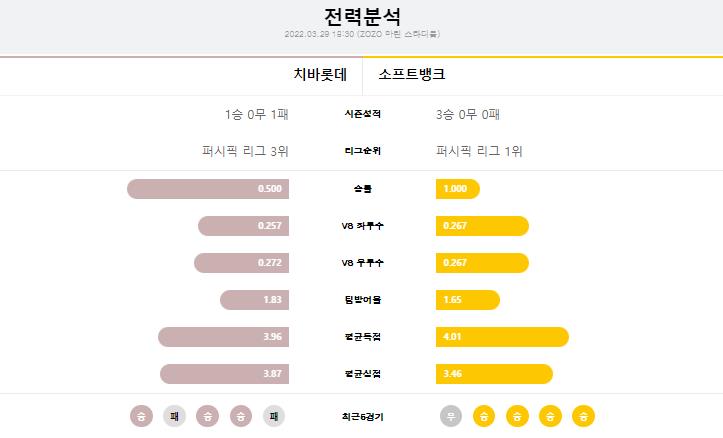This screenshot has width=723, height=438.
Task: Click the 1.83 team ERA bar
Action: (x=255, y=300)
